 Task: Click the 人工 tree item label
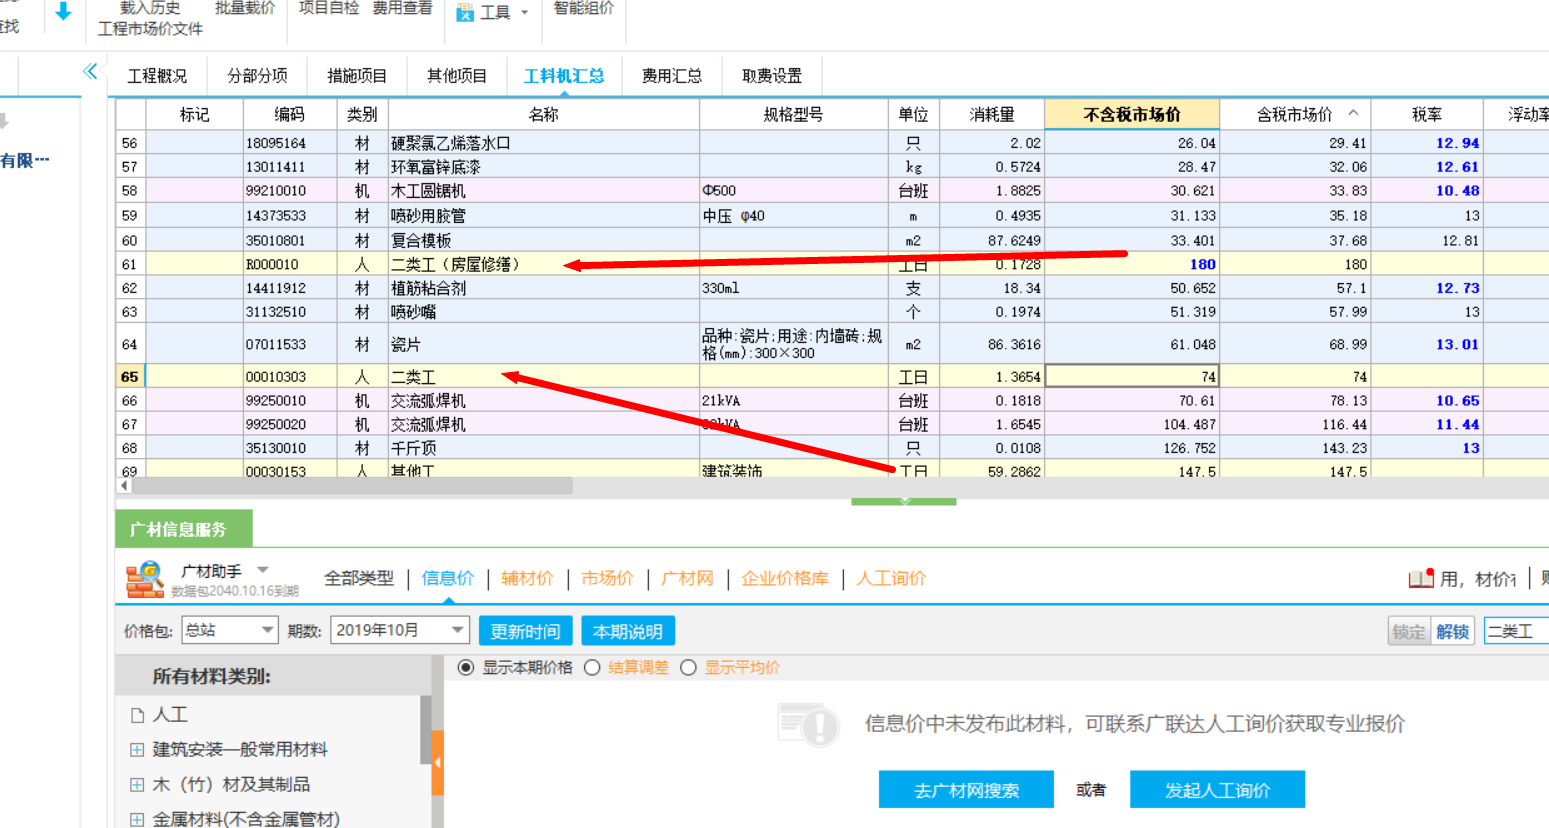170,715
